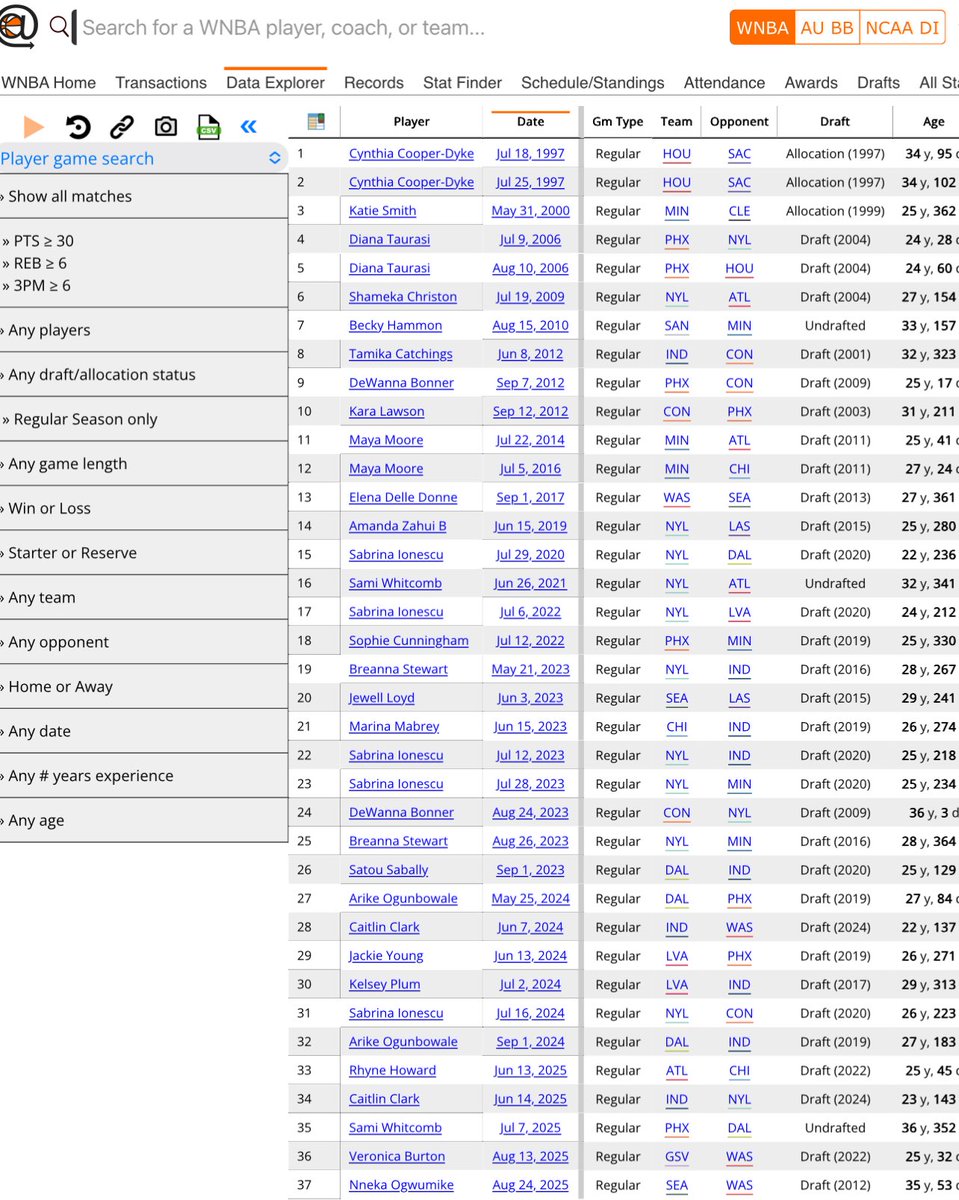The width and height of the screenshot is (959, 1200).
Task: Select the WNBA league toggle
Action: [x=762, y=28]
